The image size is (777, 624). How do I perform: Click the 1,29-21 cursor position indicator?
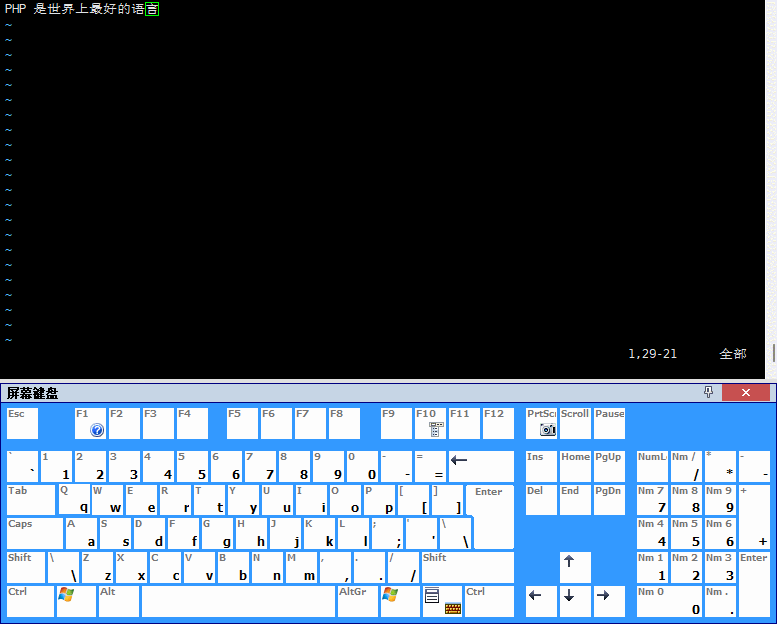pyautogui.click(x=652, y=353)
